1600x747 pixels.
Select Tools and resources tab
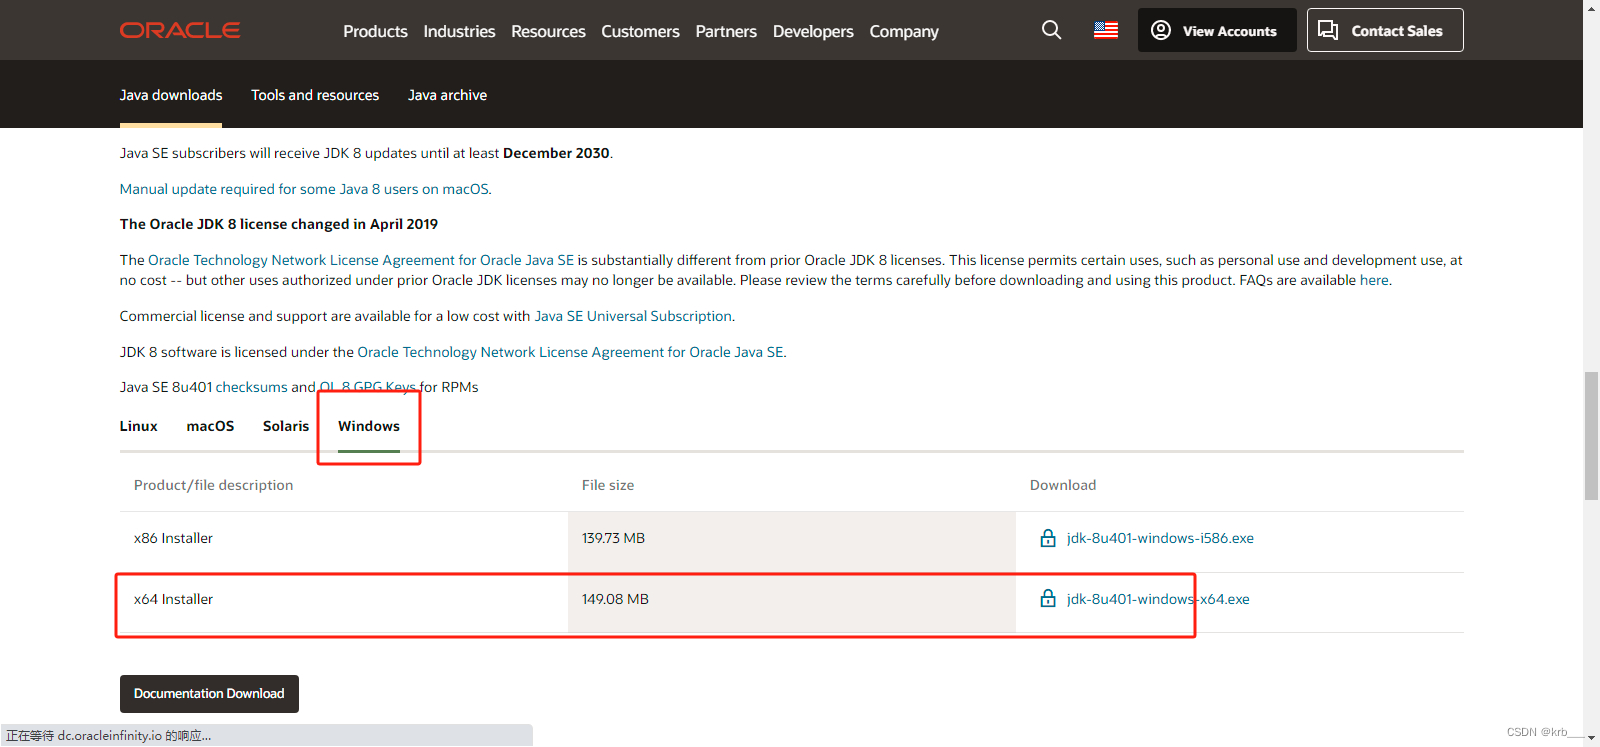click(x=315, y=95)
